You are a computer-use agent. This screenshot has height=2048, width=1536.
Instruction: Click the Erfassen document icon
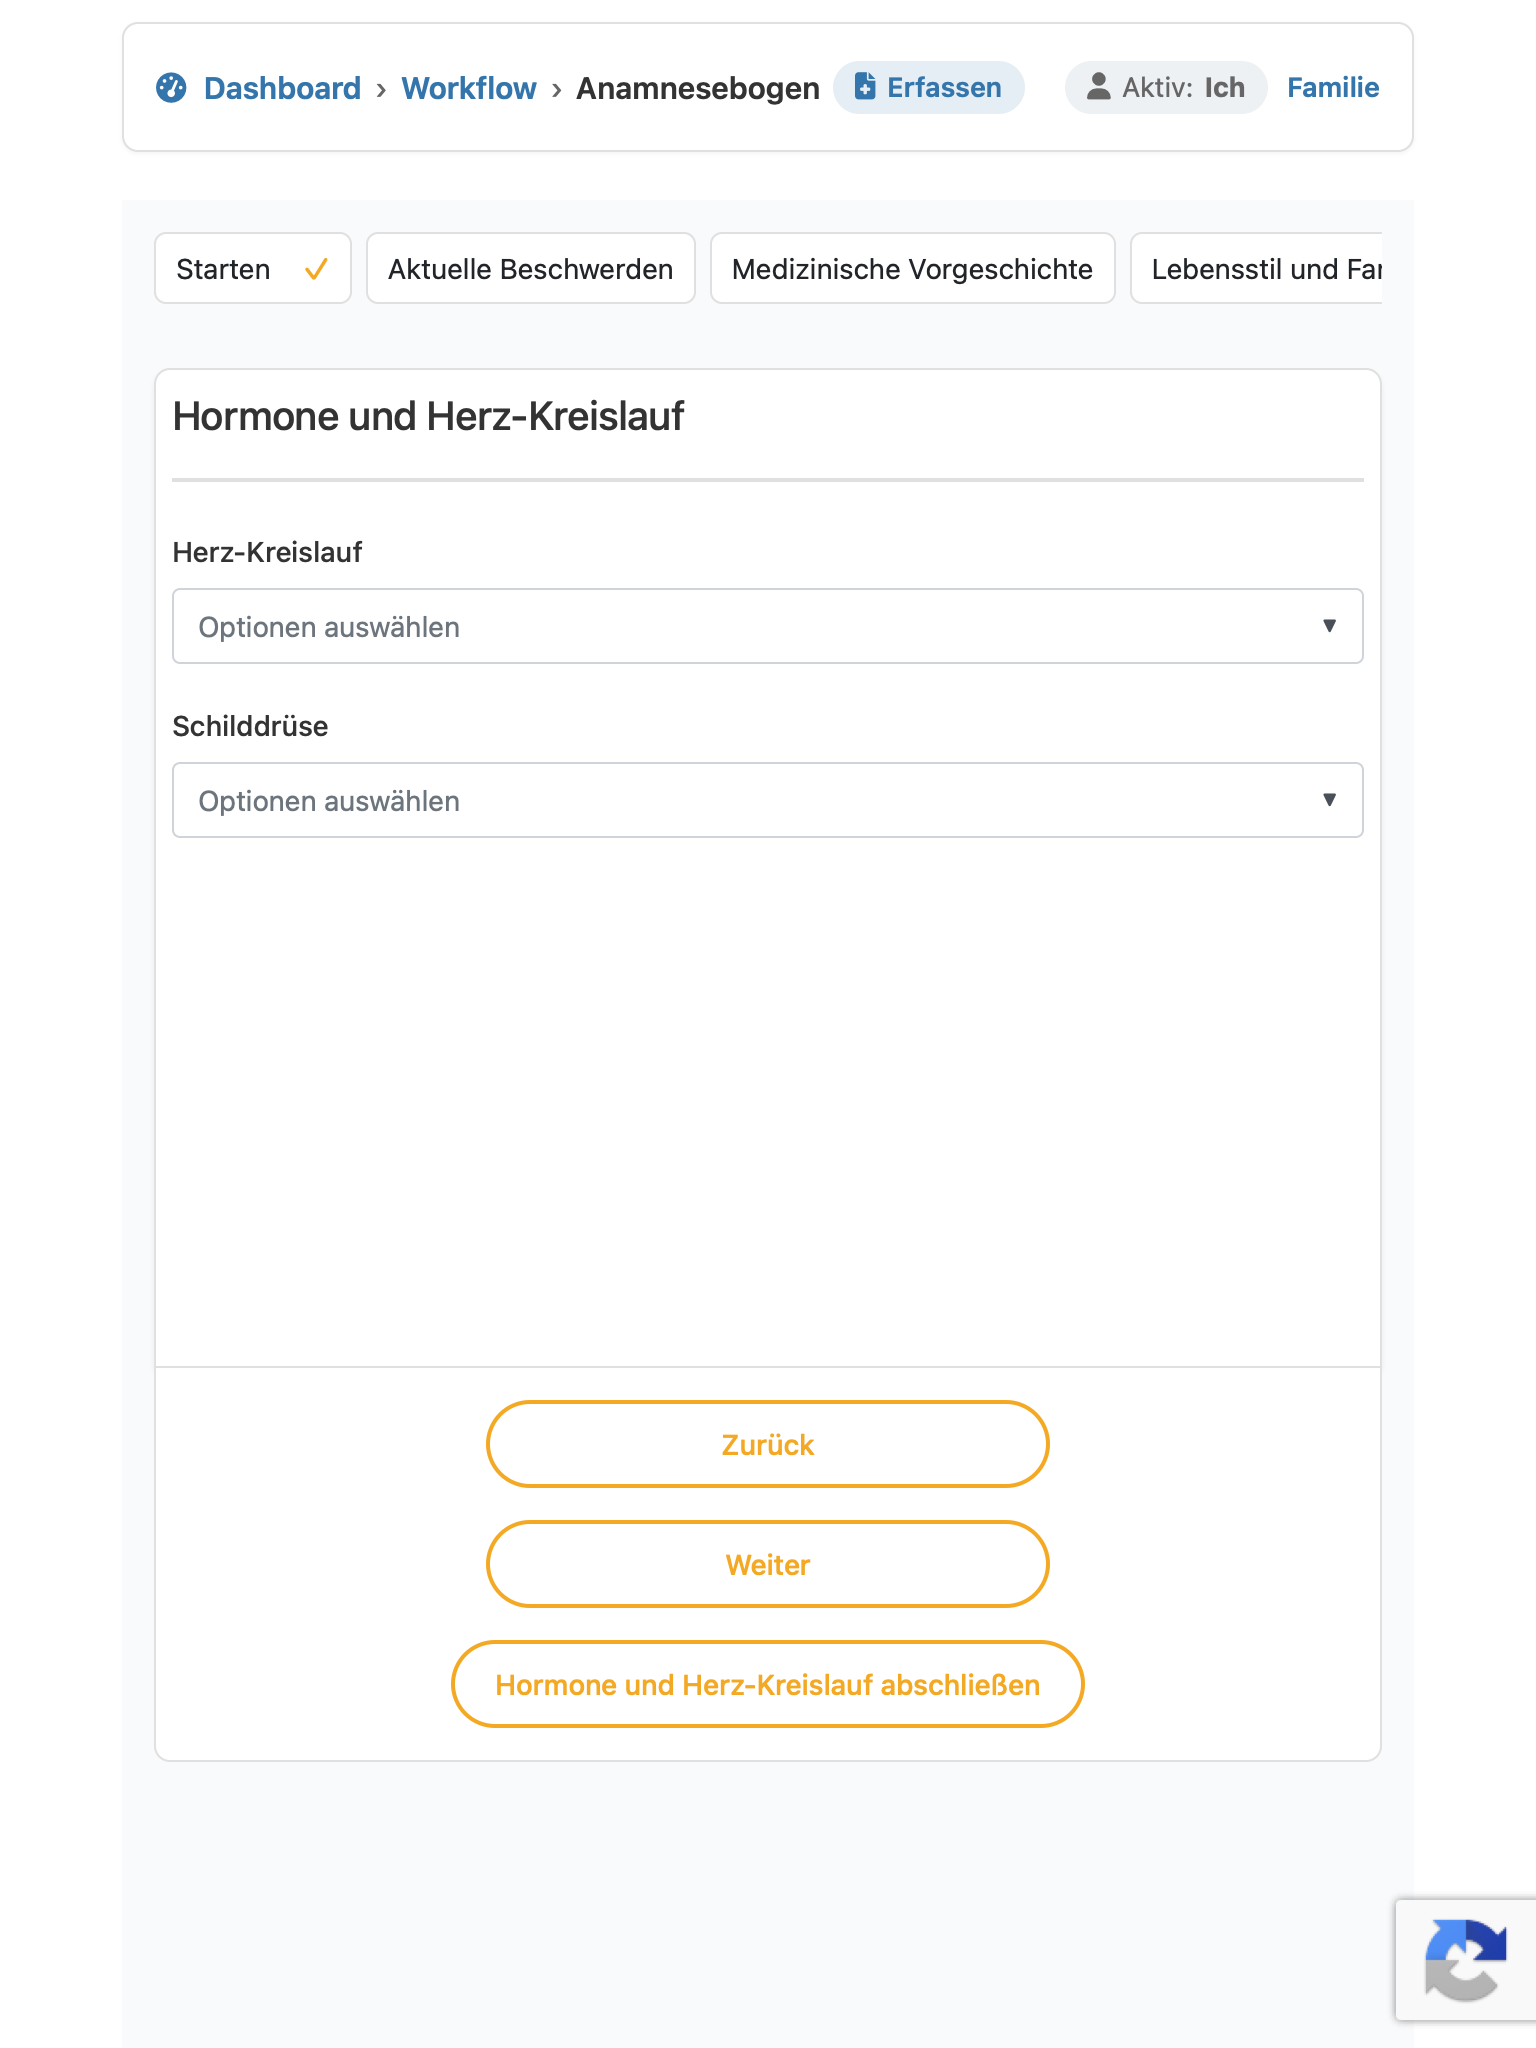(865, 87)
